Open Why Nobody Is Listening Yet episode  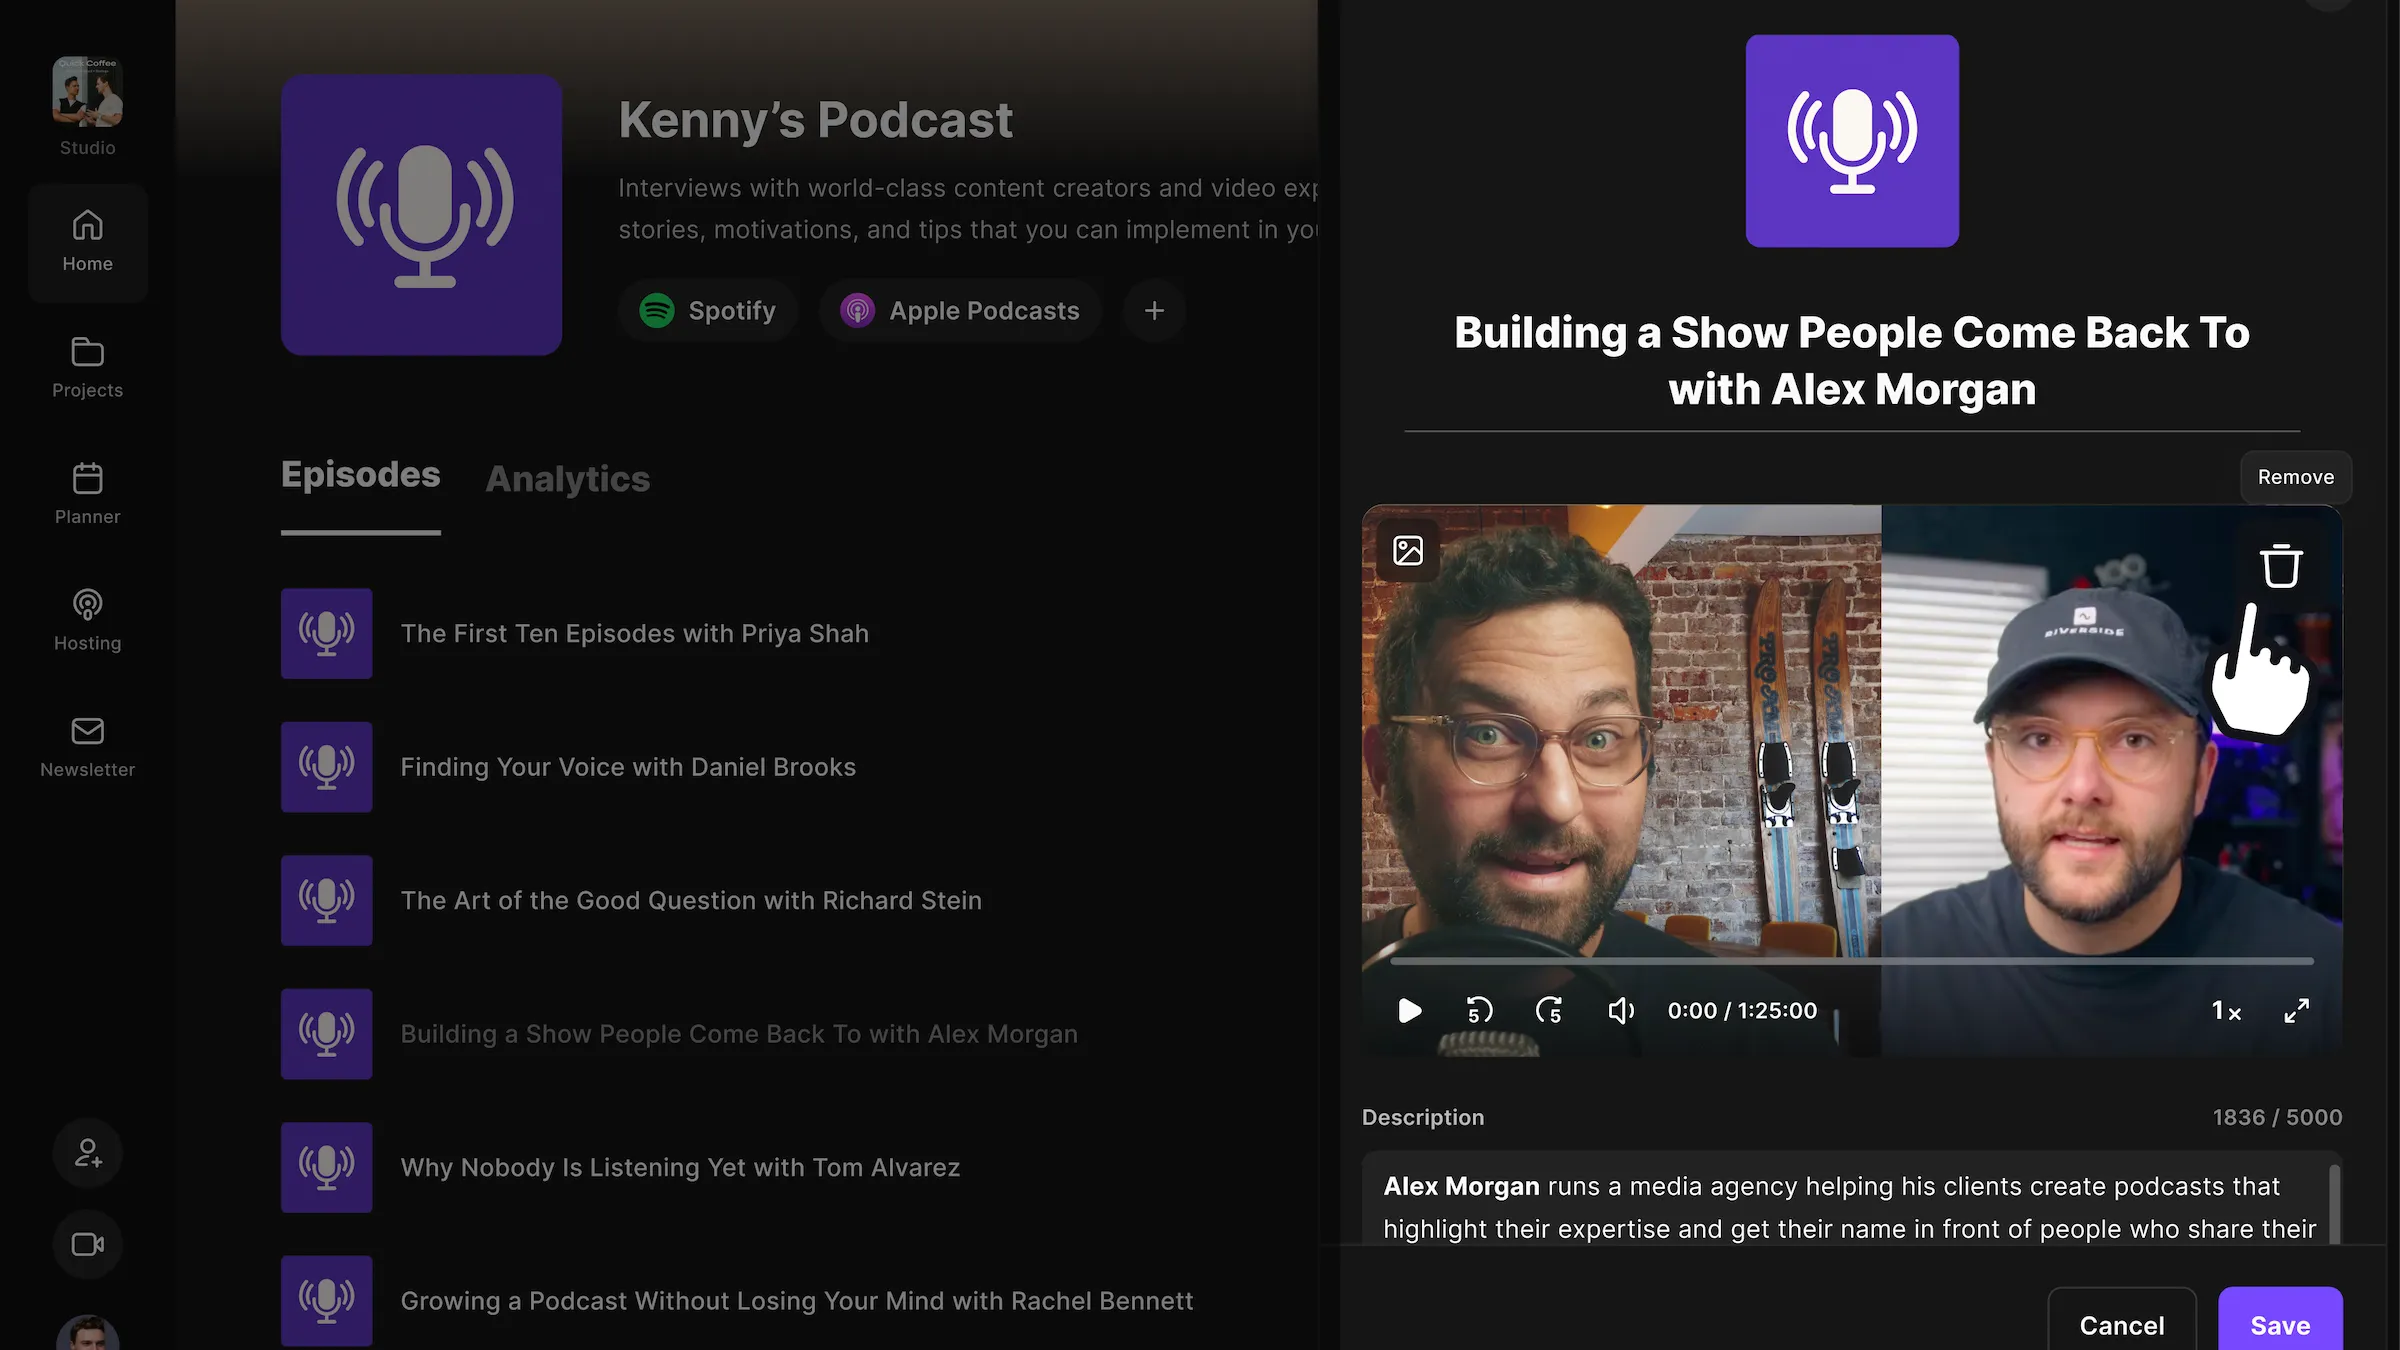point(680,1167)
